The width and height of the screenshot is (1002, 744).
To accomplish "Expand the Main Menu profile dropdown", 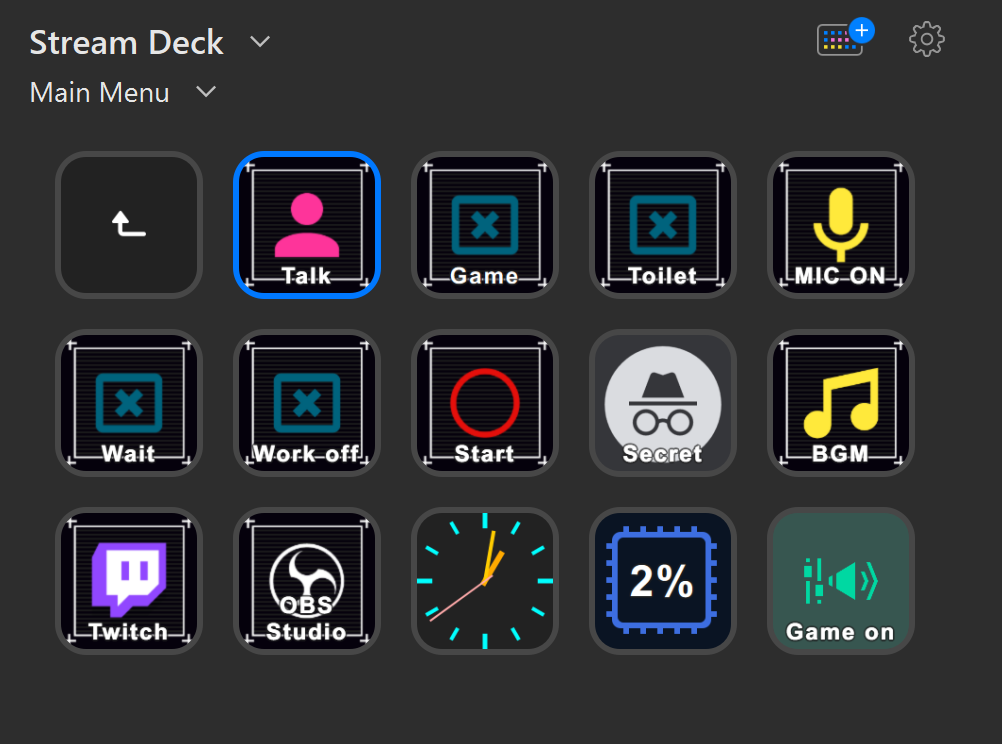I will point(206,92).
